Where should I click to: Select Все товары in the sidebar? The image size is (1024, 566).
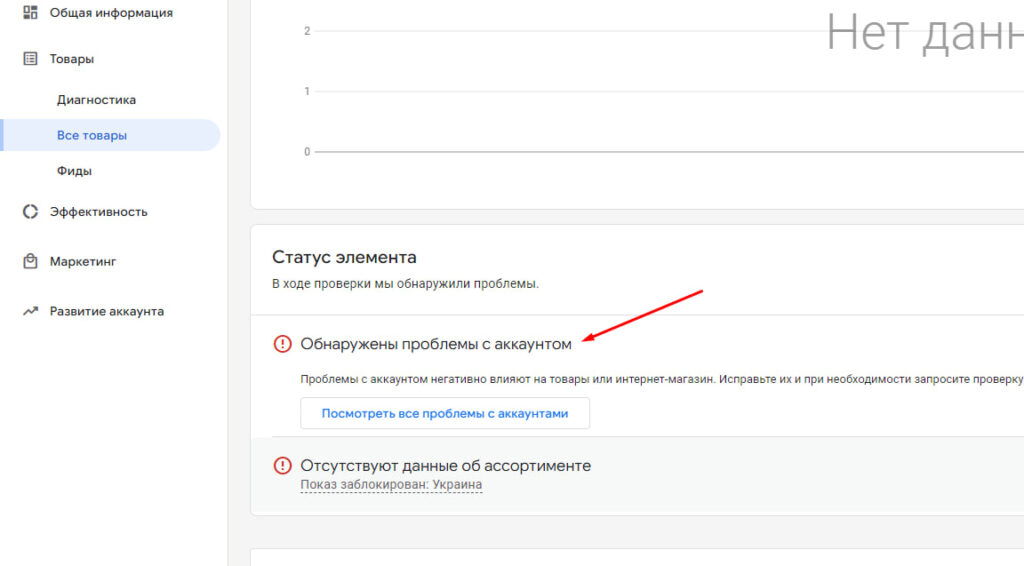91,135
